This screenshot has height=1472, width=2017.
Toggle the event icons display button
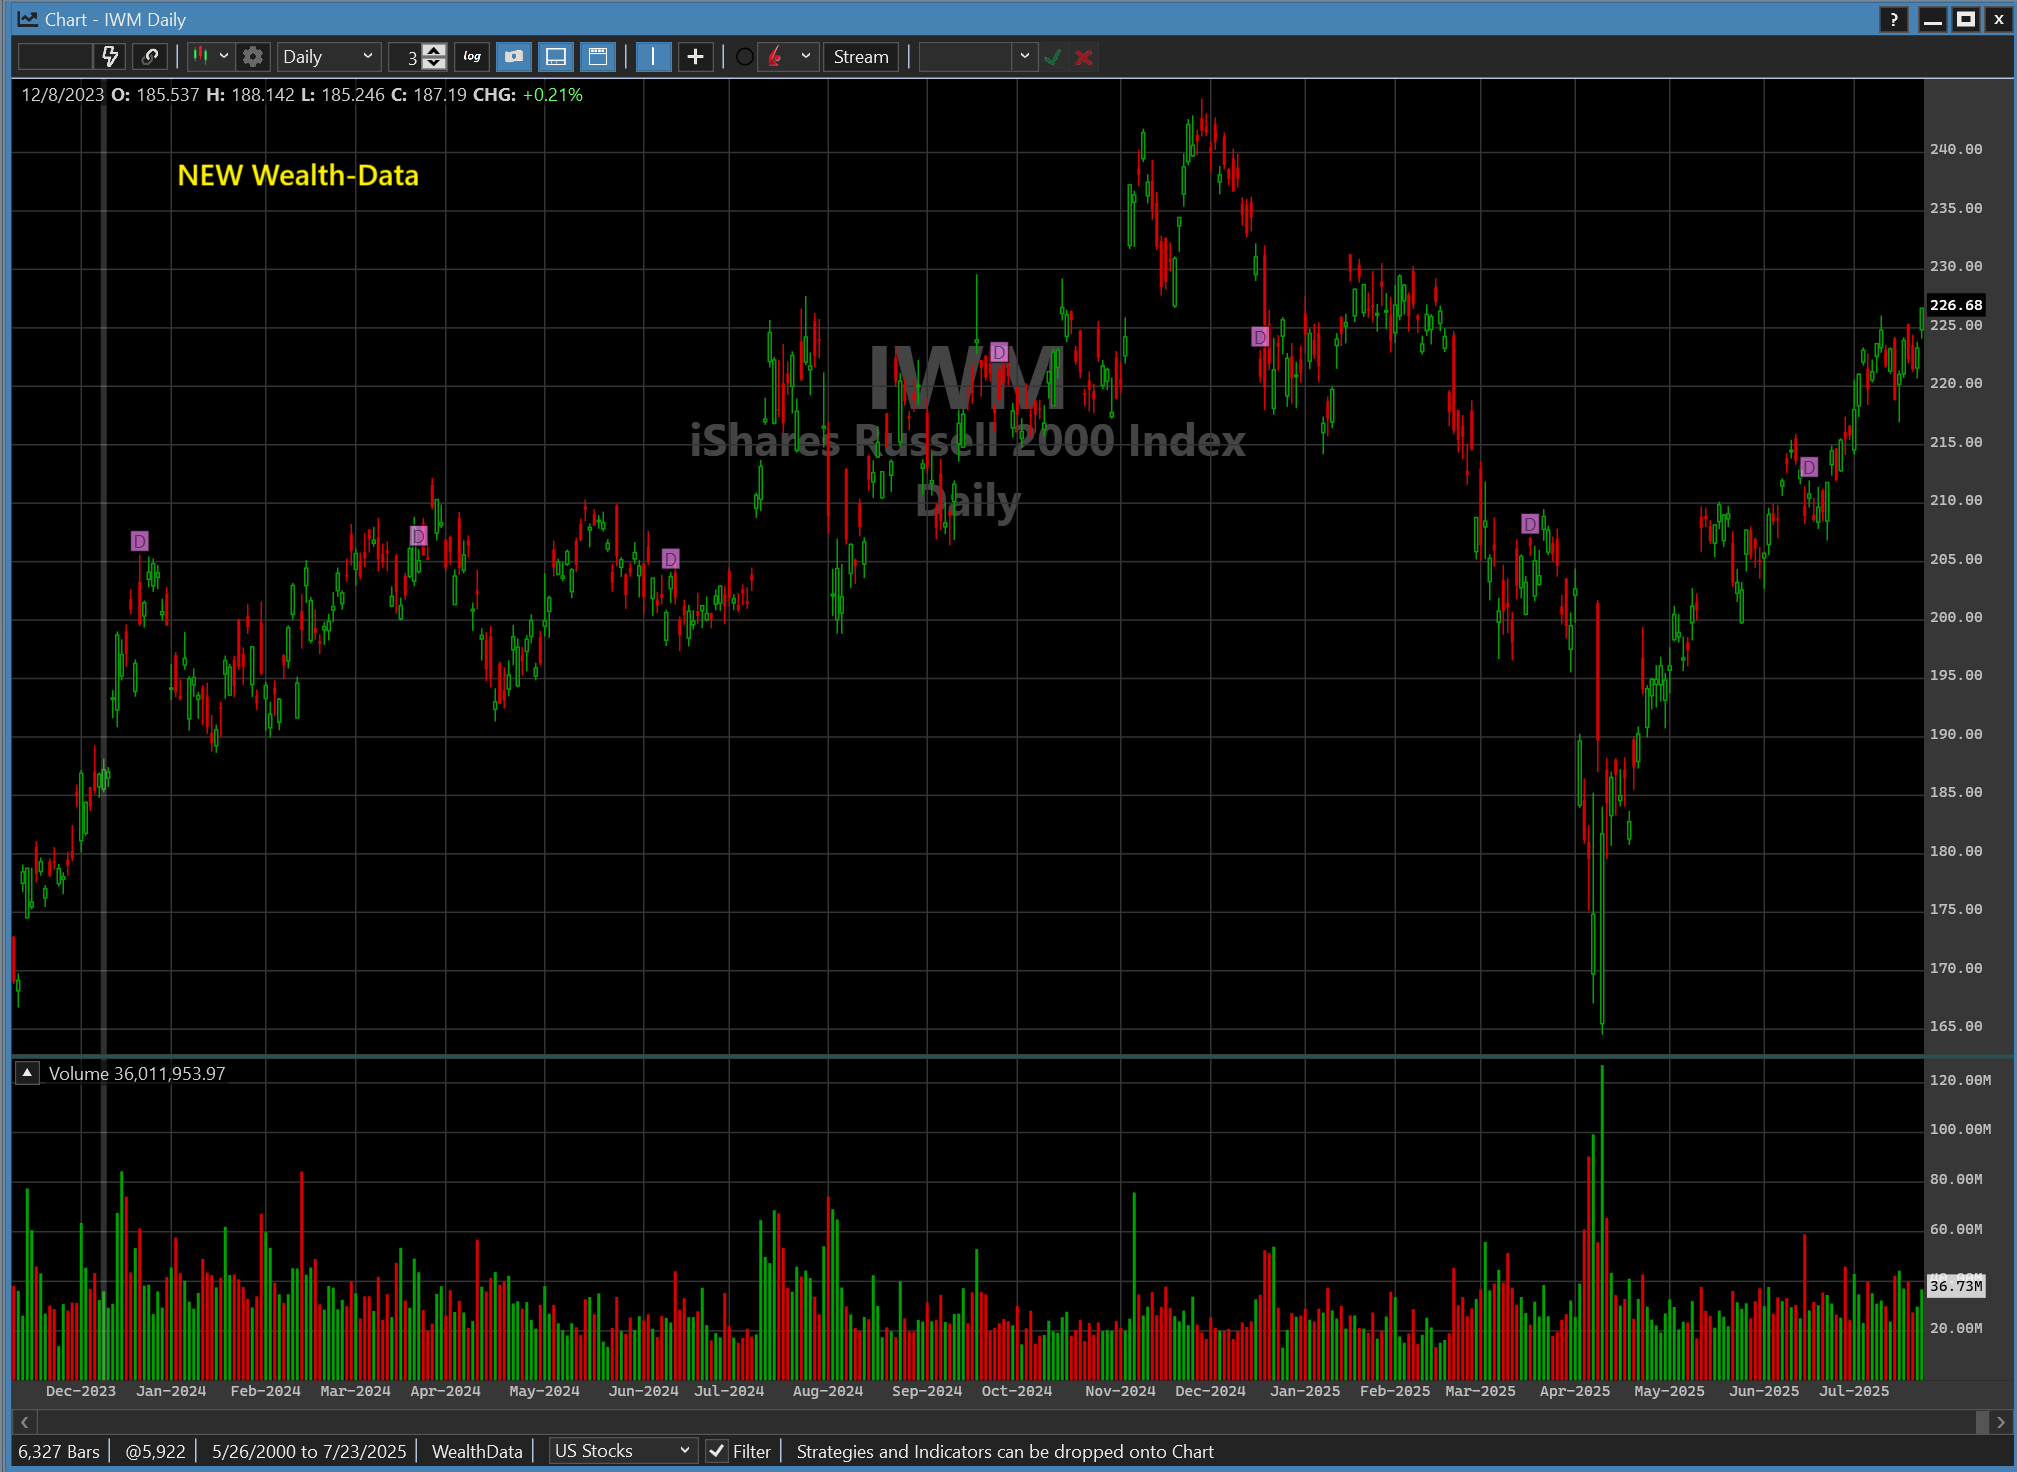coord(514,57)
